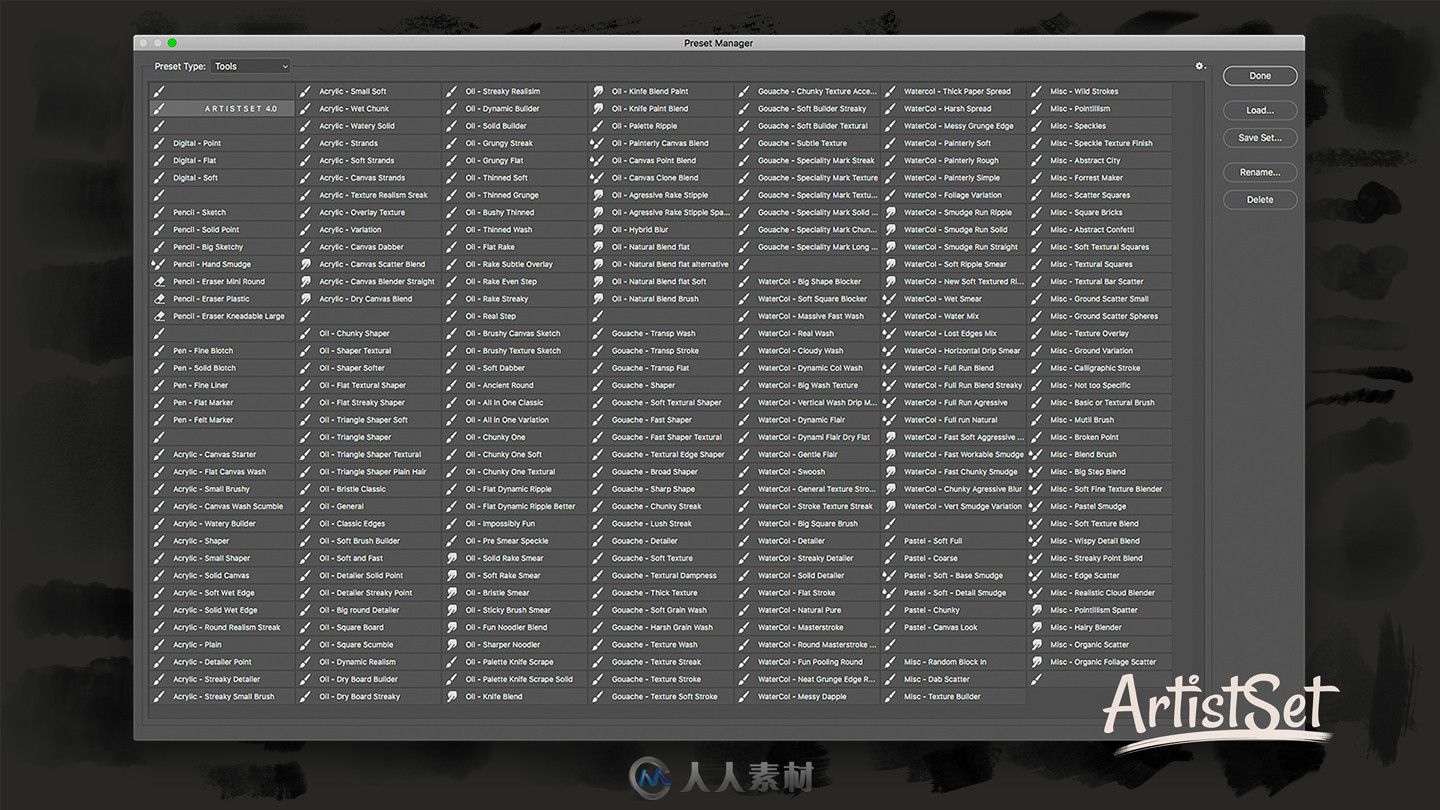Open the Preset Manager gear menu
The image size is (1440, 810).
tap(1200, 66)
